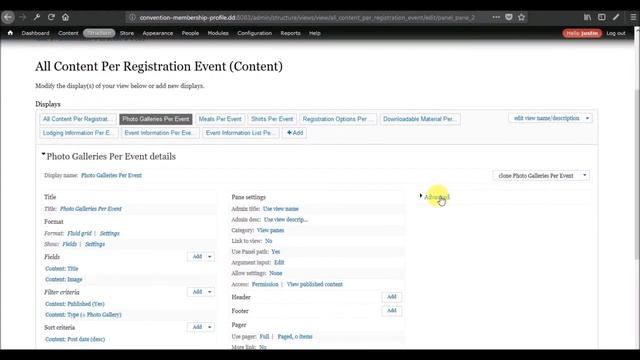
Task: Toggle the browser sidebar icon
Action: (x=602, y=17)
